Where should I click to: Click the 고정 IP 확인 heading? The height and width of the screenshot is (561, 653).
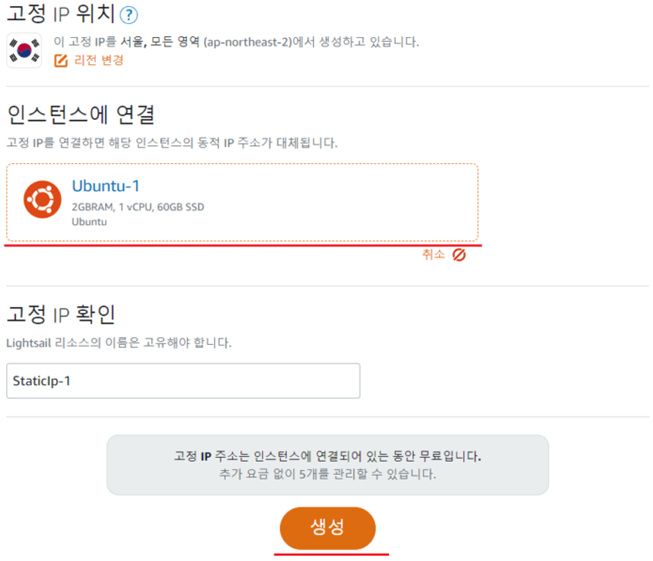(x=61, y=314)
